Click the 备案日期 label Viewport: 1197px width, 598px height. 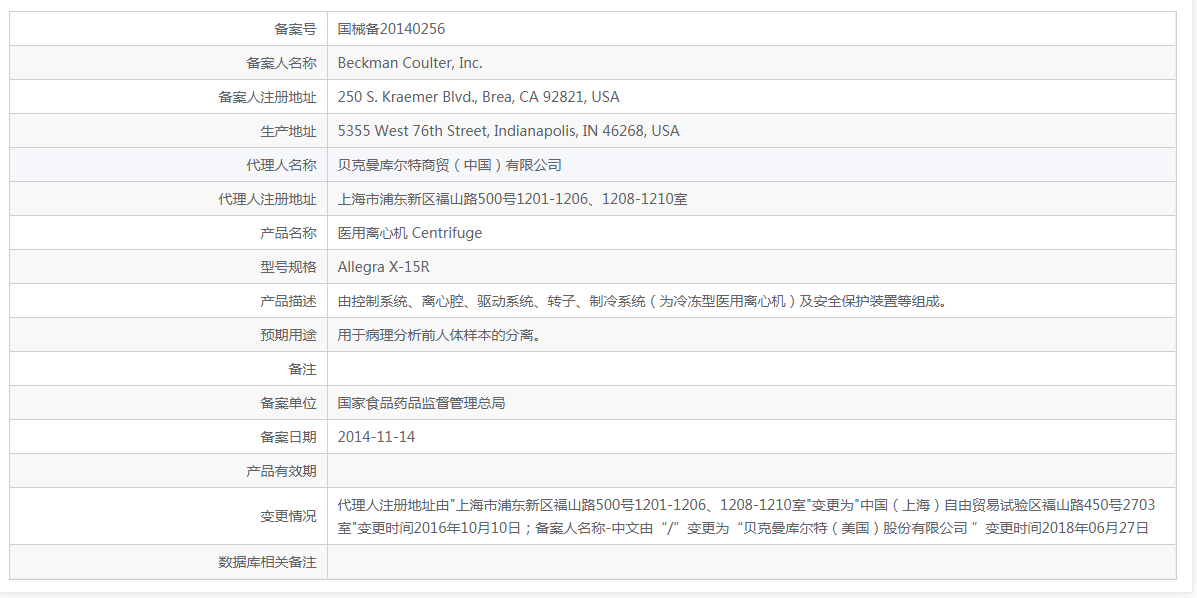[x=288, y=437]
